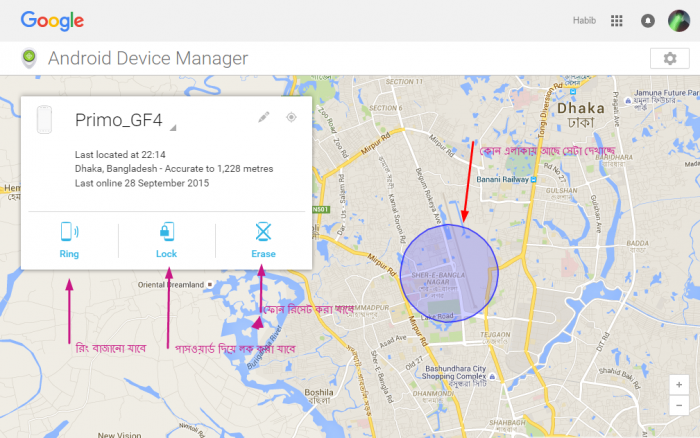
Task: Click the Habib account name
Action: tap(584, 21)
